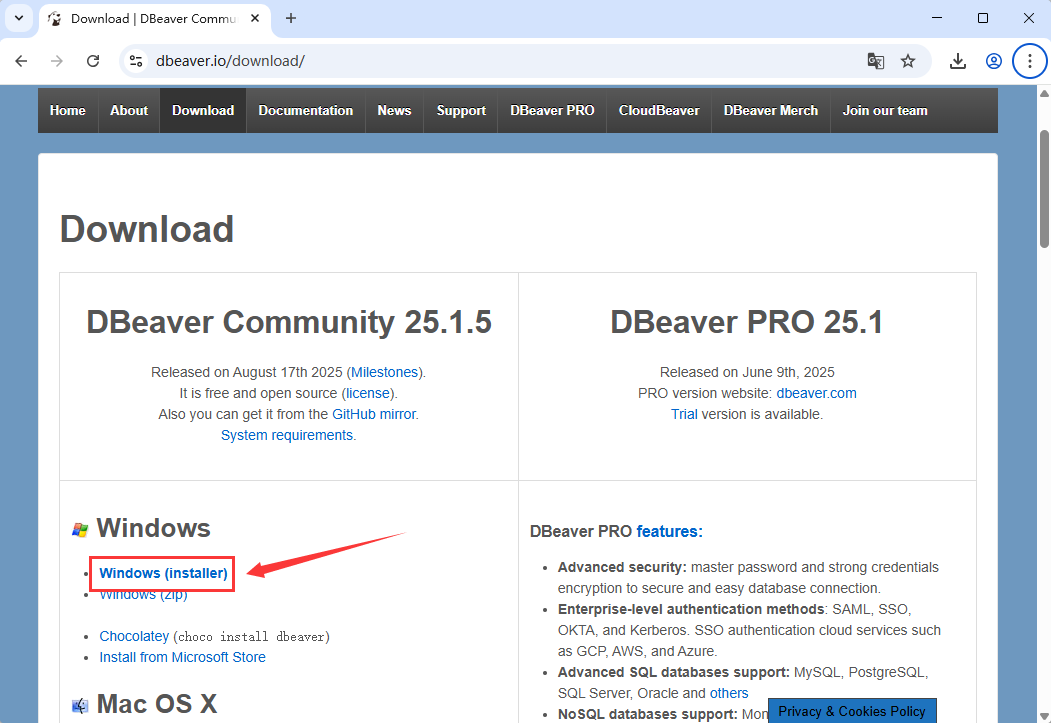
Task: Open Chrome's three-dot menu
Action: [x=1030, y=61]
